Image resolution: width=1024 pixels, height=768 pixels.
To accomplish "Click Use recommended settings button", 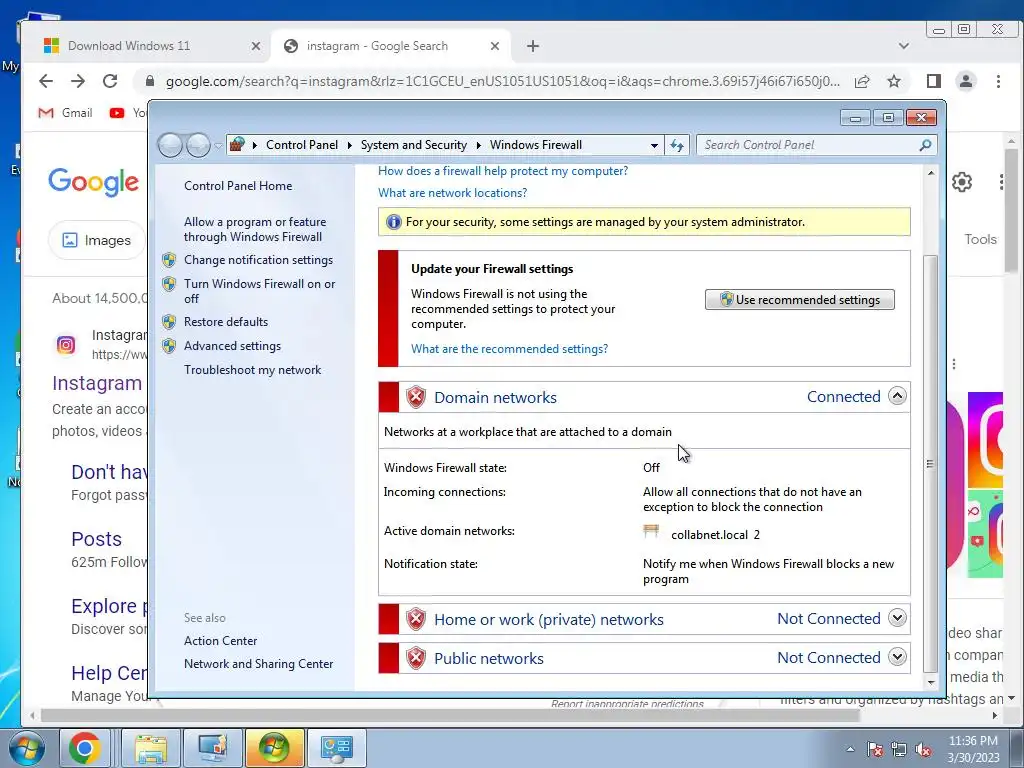I will (x=799, y=300).
